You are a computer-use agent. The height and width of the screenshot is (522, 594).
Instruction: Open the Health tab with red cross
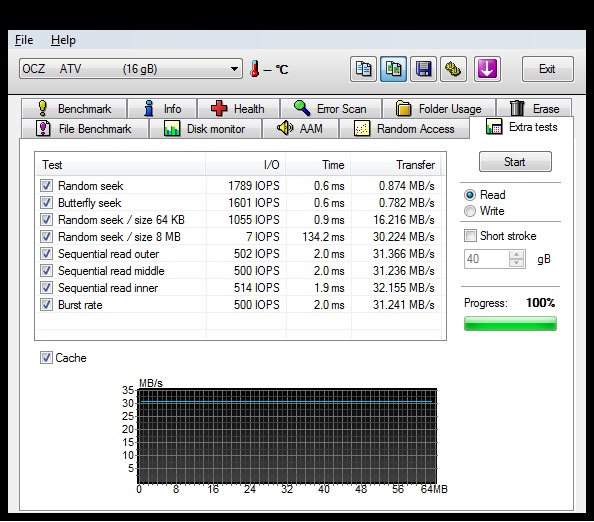[x=238, y=109]
